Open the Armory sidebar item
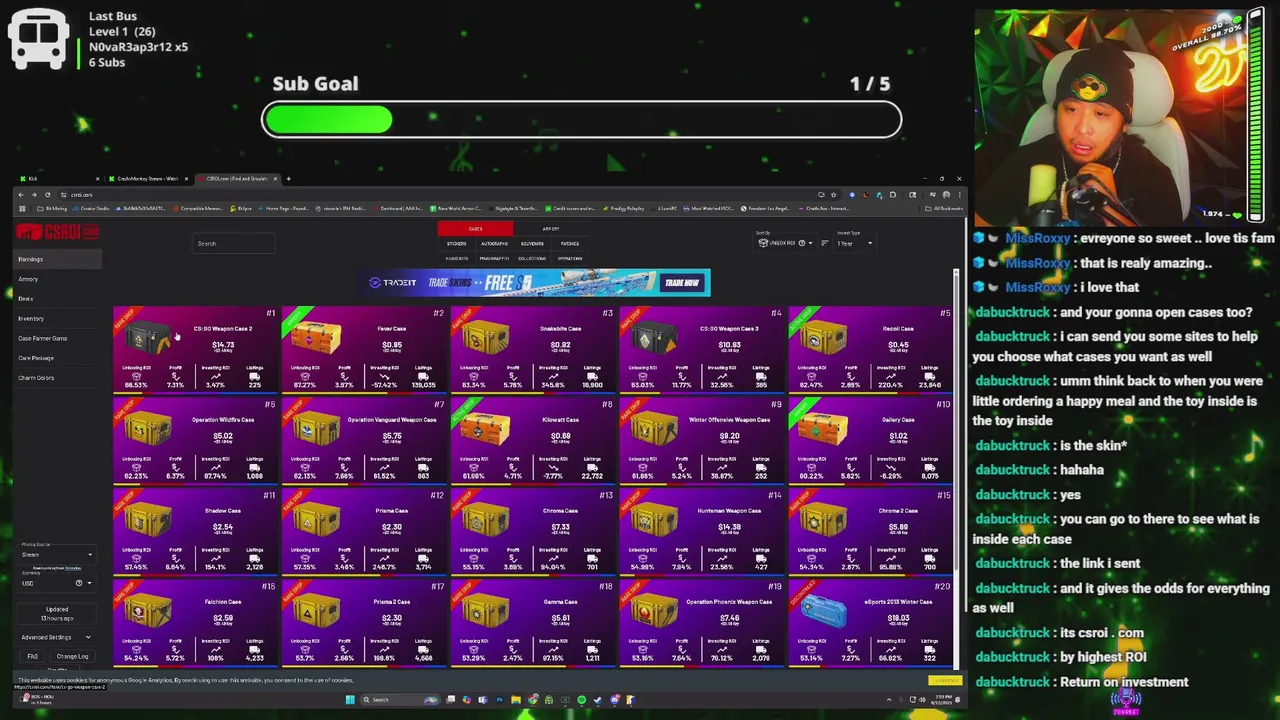1280x720 pixels. (x=57, y=279)
